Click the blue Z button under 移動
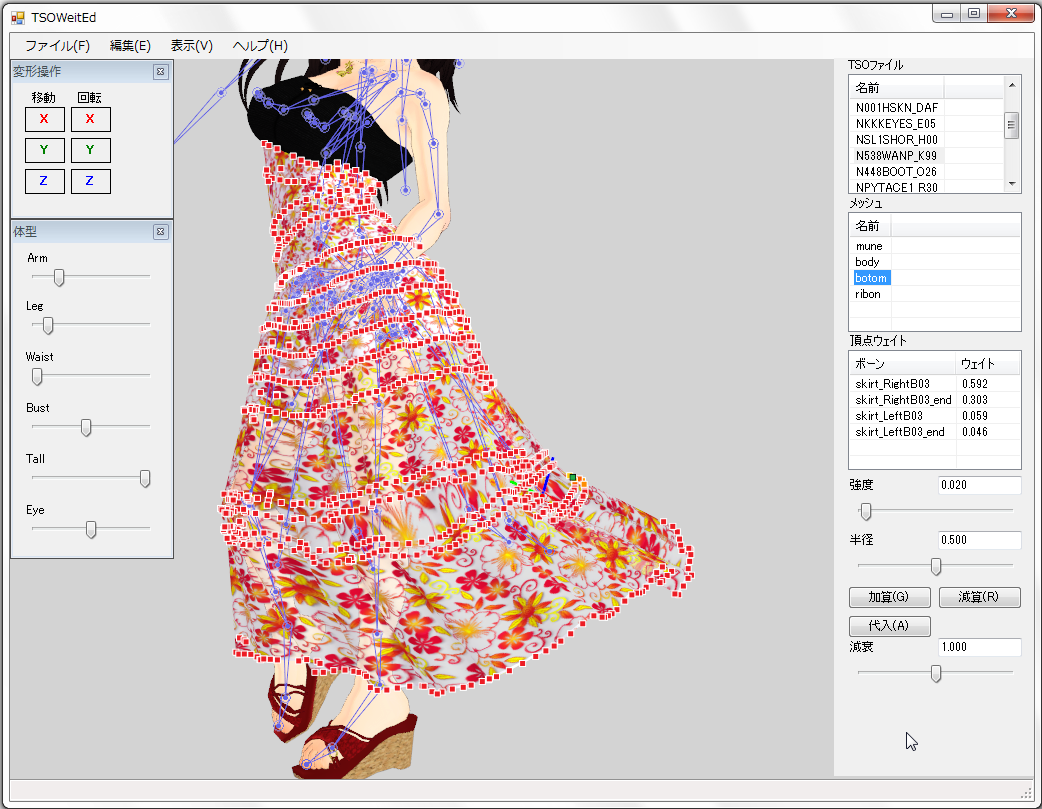The image size is (1042, 809). pos(44,181)
